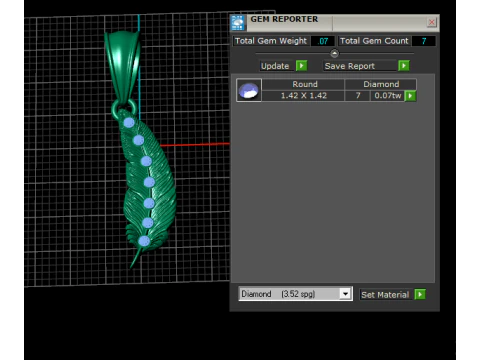
Task: Click the GEM REPORTER title text
Action: (284, 19)
